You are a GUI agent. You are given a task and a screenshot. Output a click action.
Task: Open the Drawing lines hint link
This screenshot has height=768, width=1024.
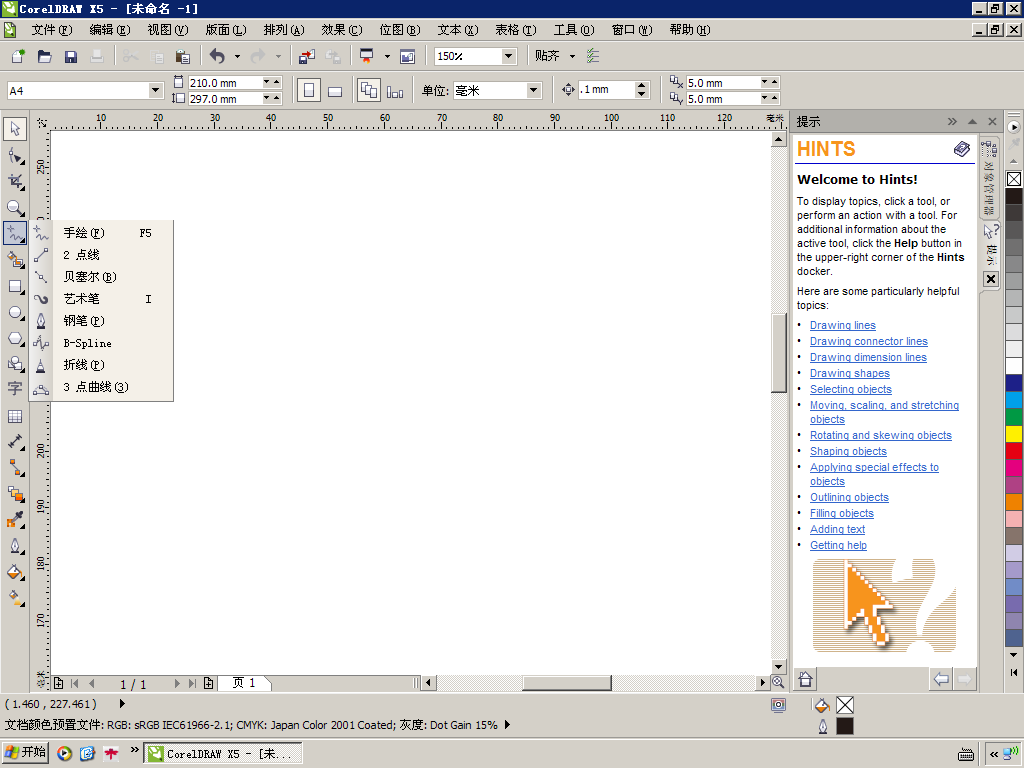842,325
